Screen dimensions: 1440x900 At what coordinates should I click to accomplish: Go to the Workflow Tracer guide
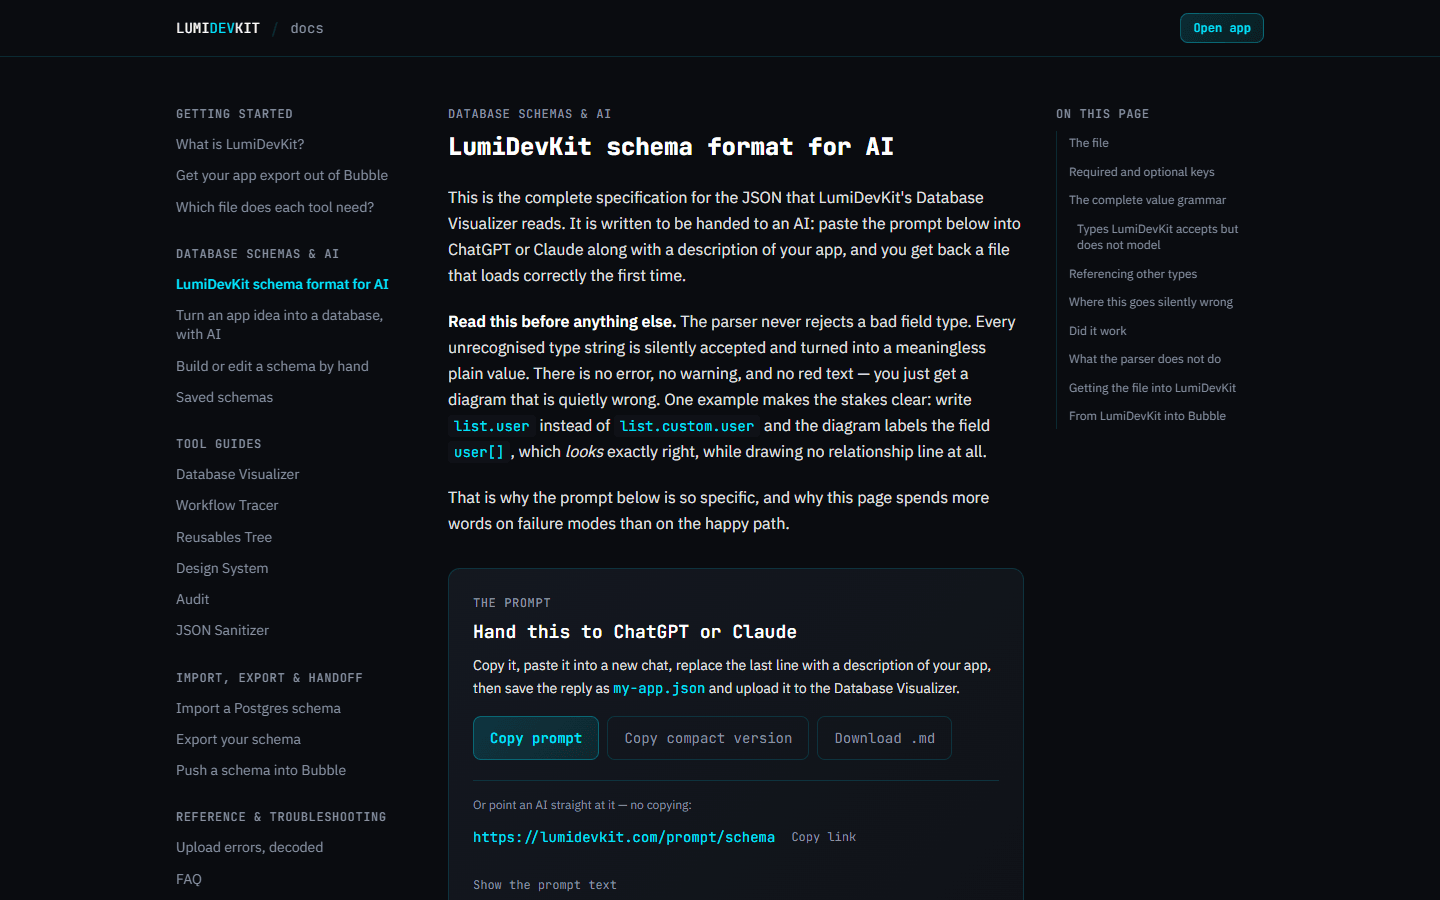(x=227, y=505)
